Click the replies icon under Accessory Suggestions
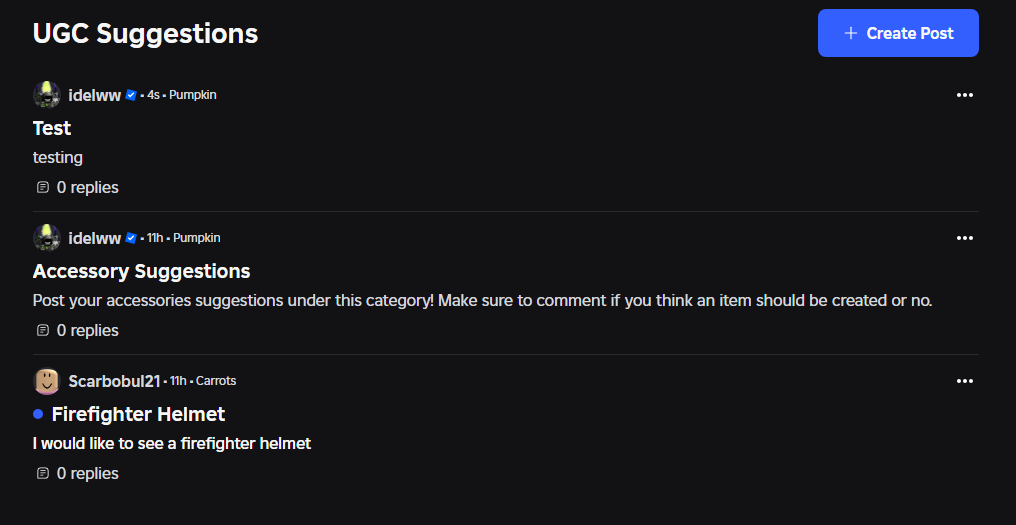Image resolution: width=1016 pixels, height=525 pixels. click(42, 330)
